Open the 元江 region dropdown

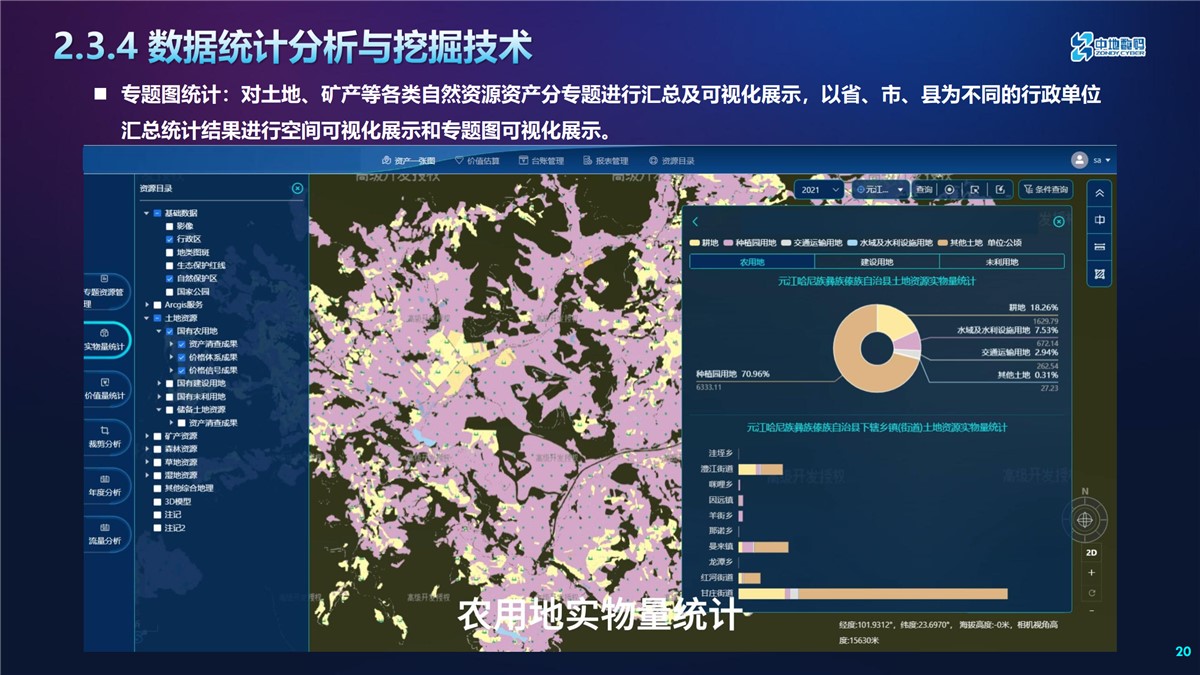click(x=880, y=189)
